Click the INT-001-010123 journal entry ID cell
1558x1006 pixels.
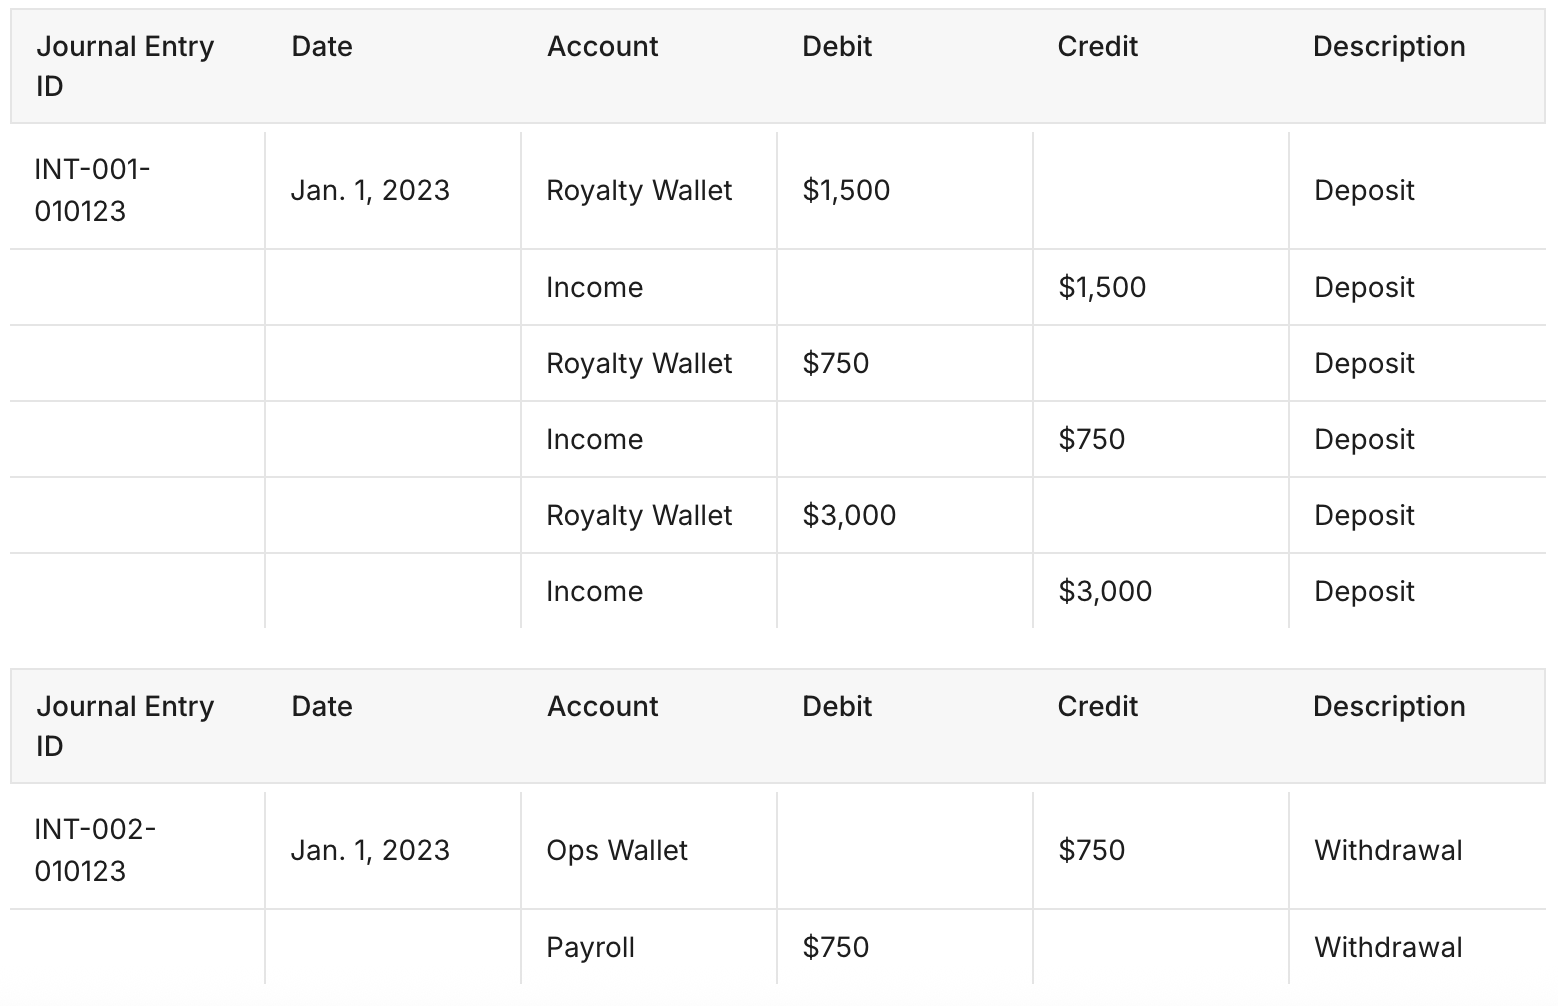point(92,190)
